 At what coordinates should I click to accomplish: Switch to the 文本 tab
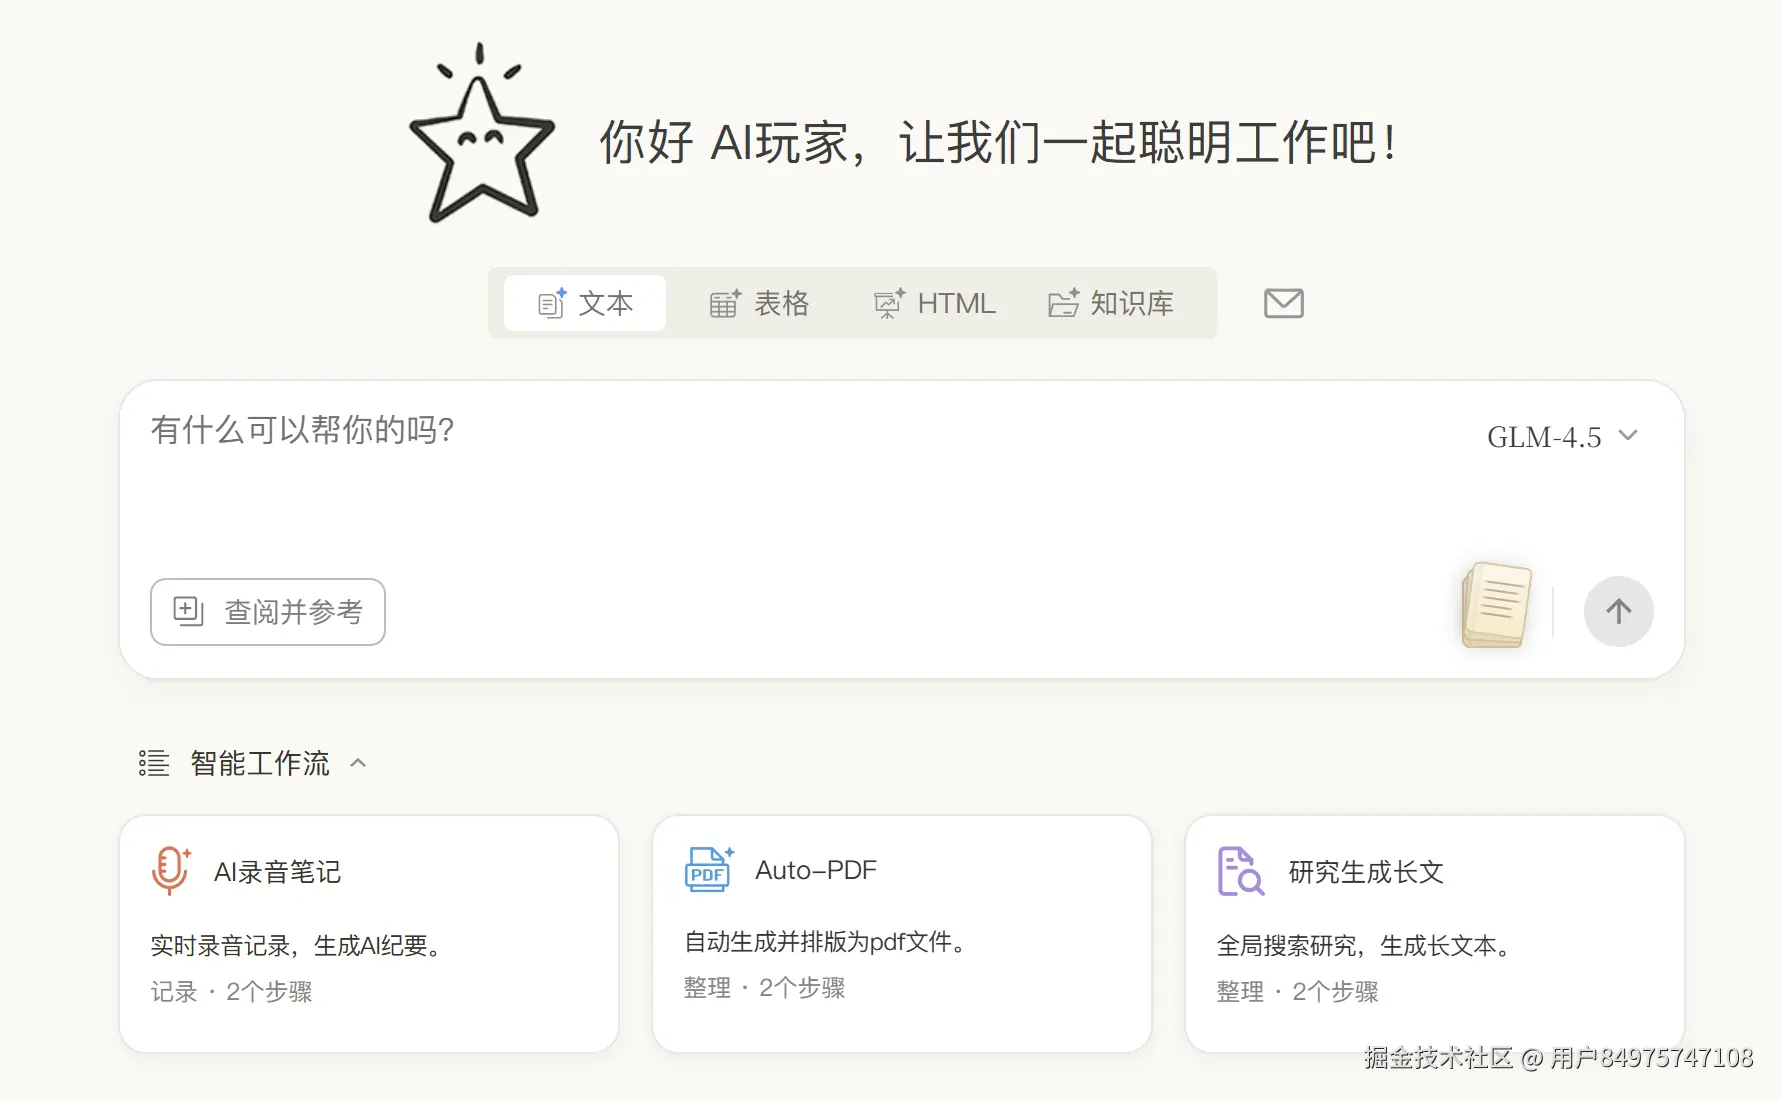coord(585,303)
